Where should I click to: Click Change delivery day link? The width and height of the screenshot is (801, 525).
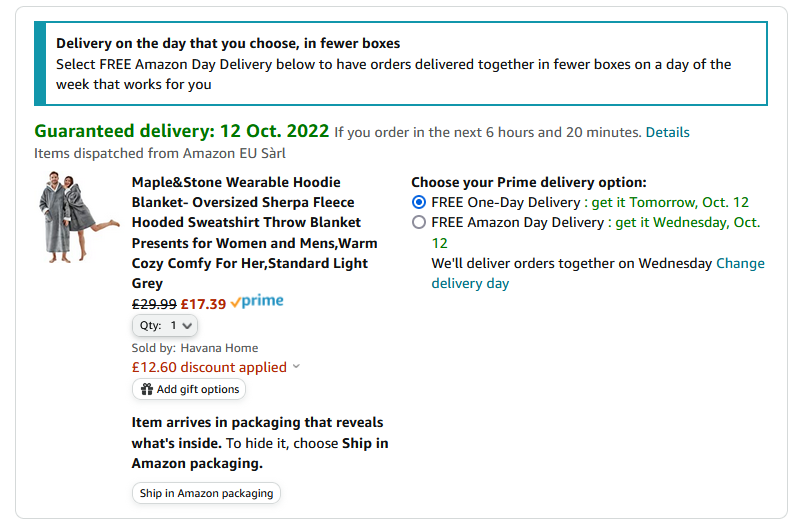coord(740,264)
